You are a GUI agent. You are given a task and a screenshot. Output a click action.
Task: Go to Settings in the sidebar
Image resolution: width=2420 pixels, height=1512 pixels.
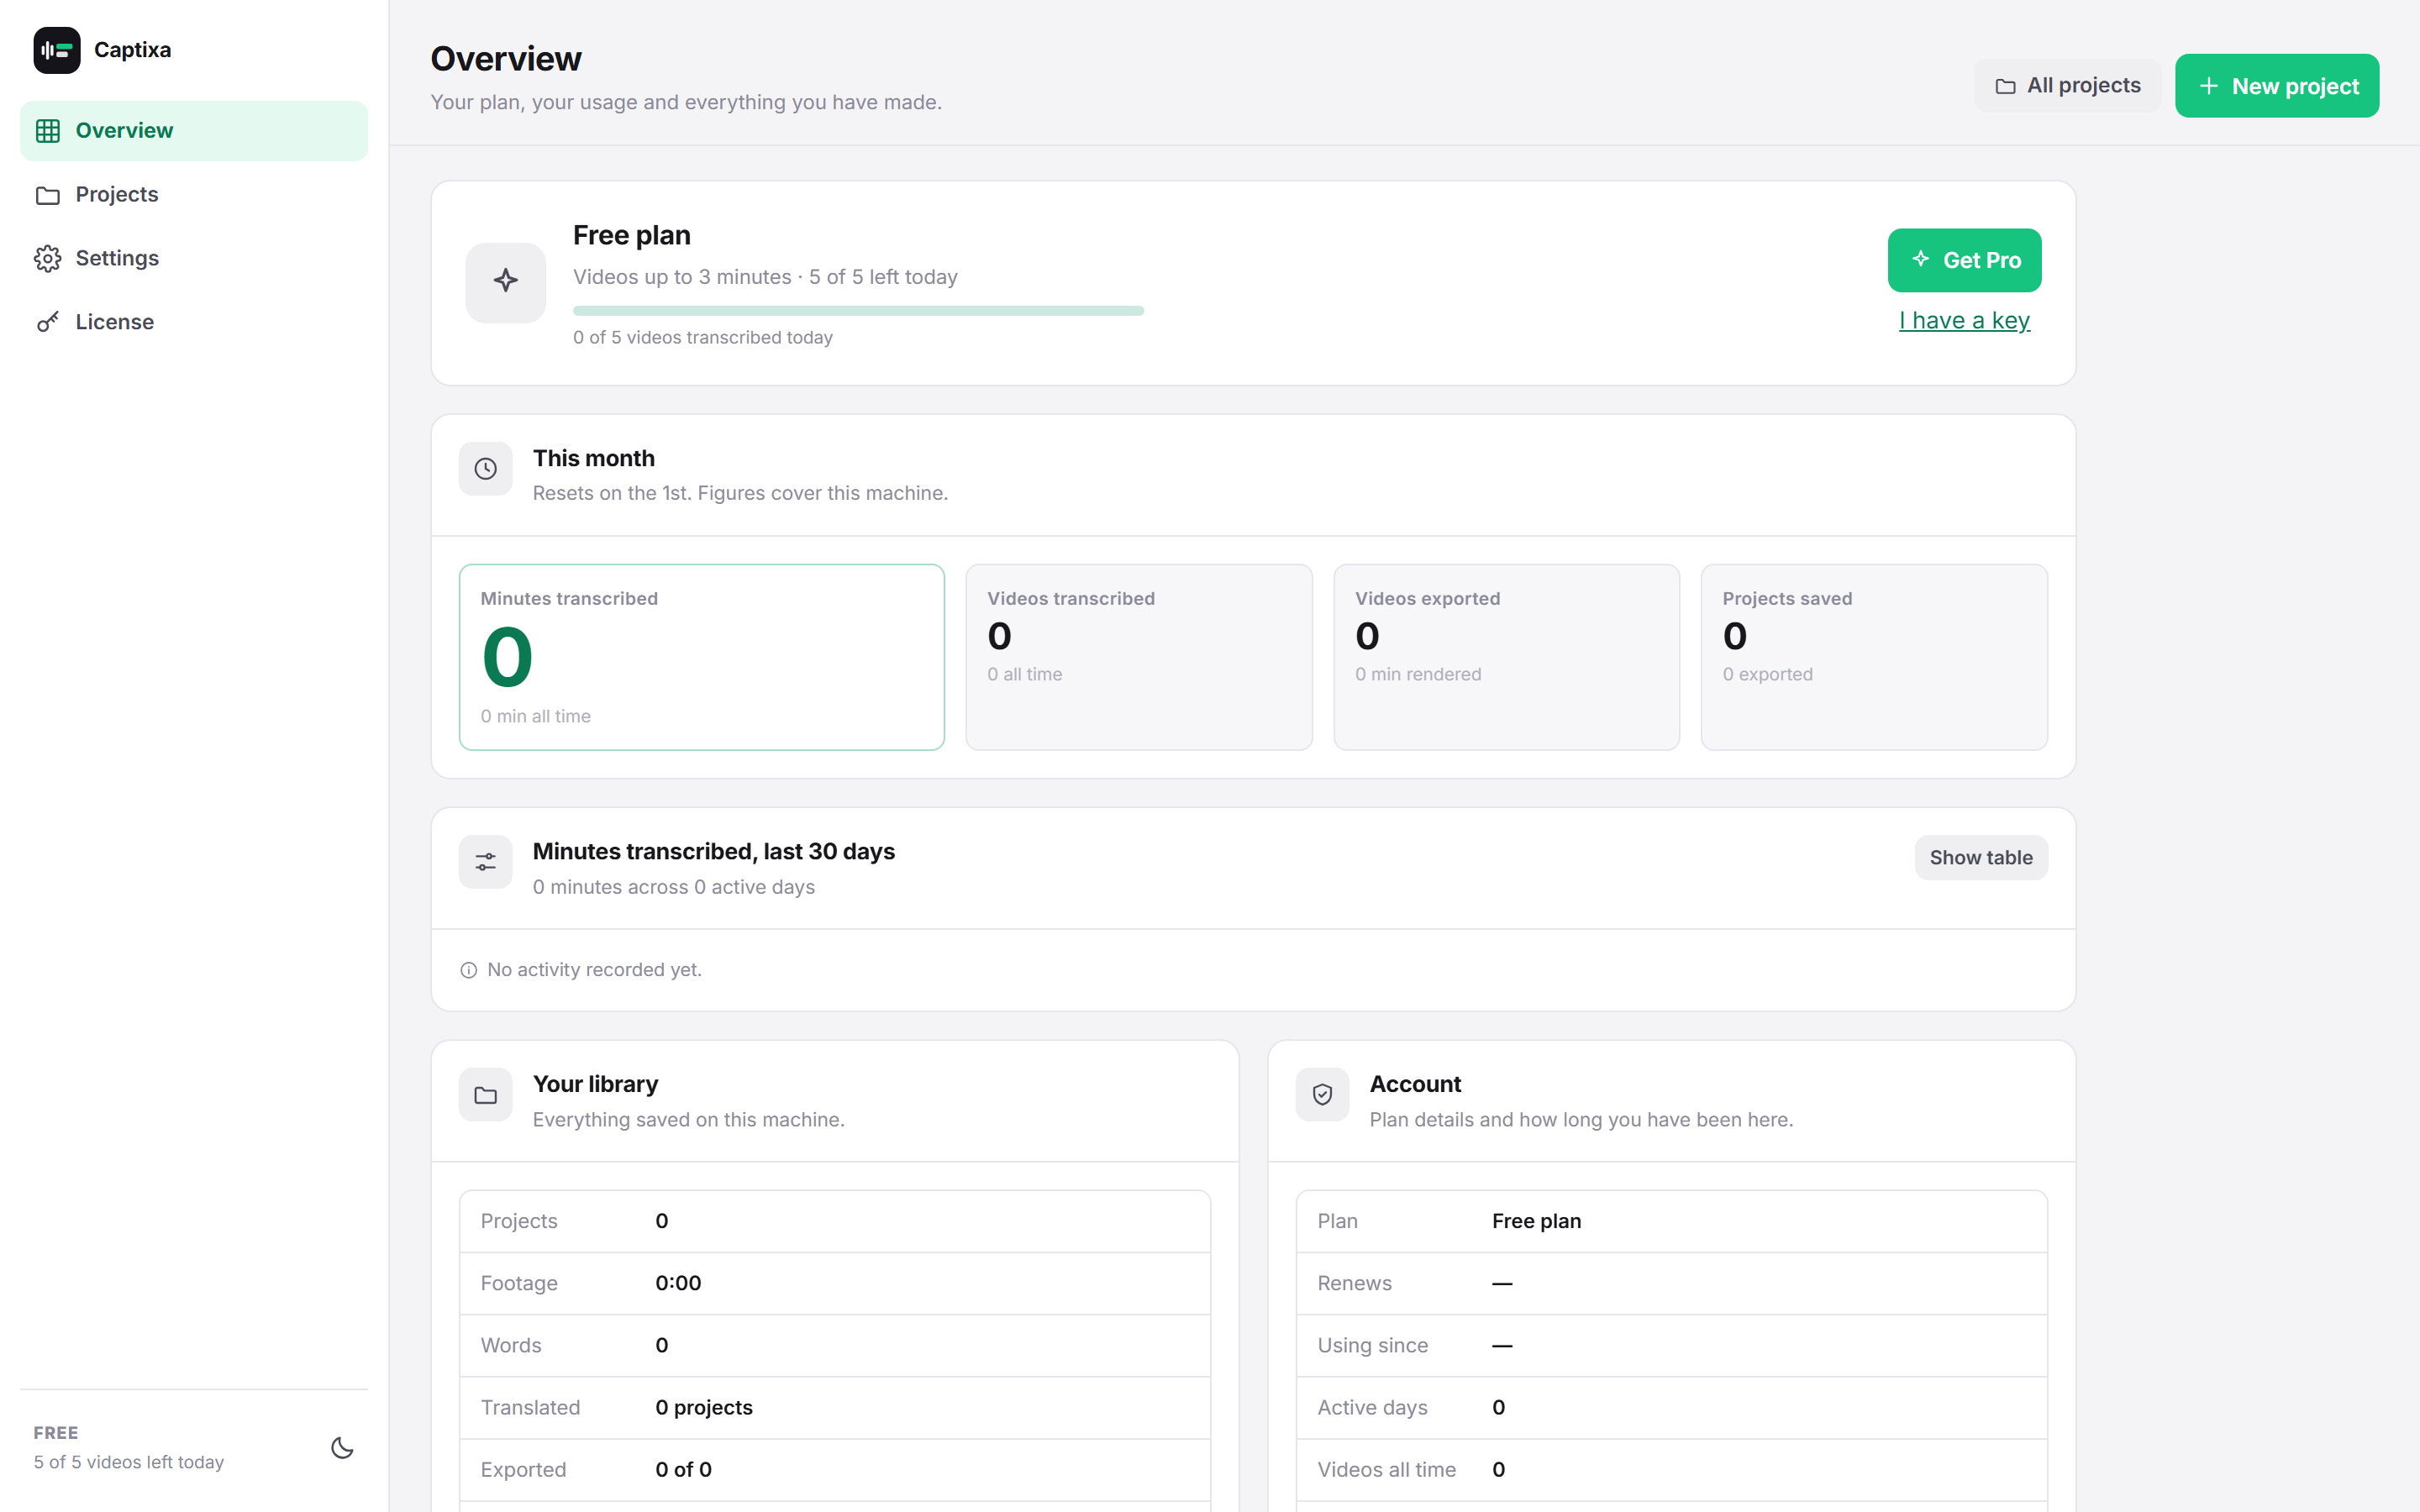click(x=194, y=258)
